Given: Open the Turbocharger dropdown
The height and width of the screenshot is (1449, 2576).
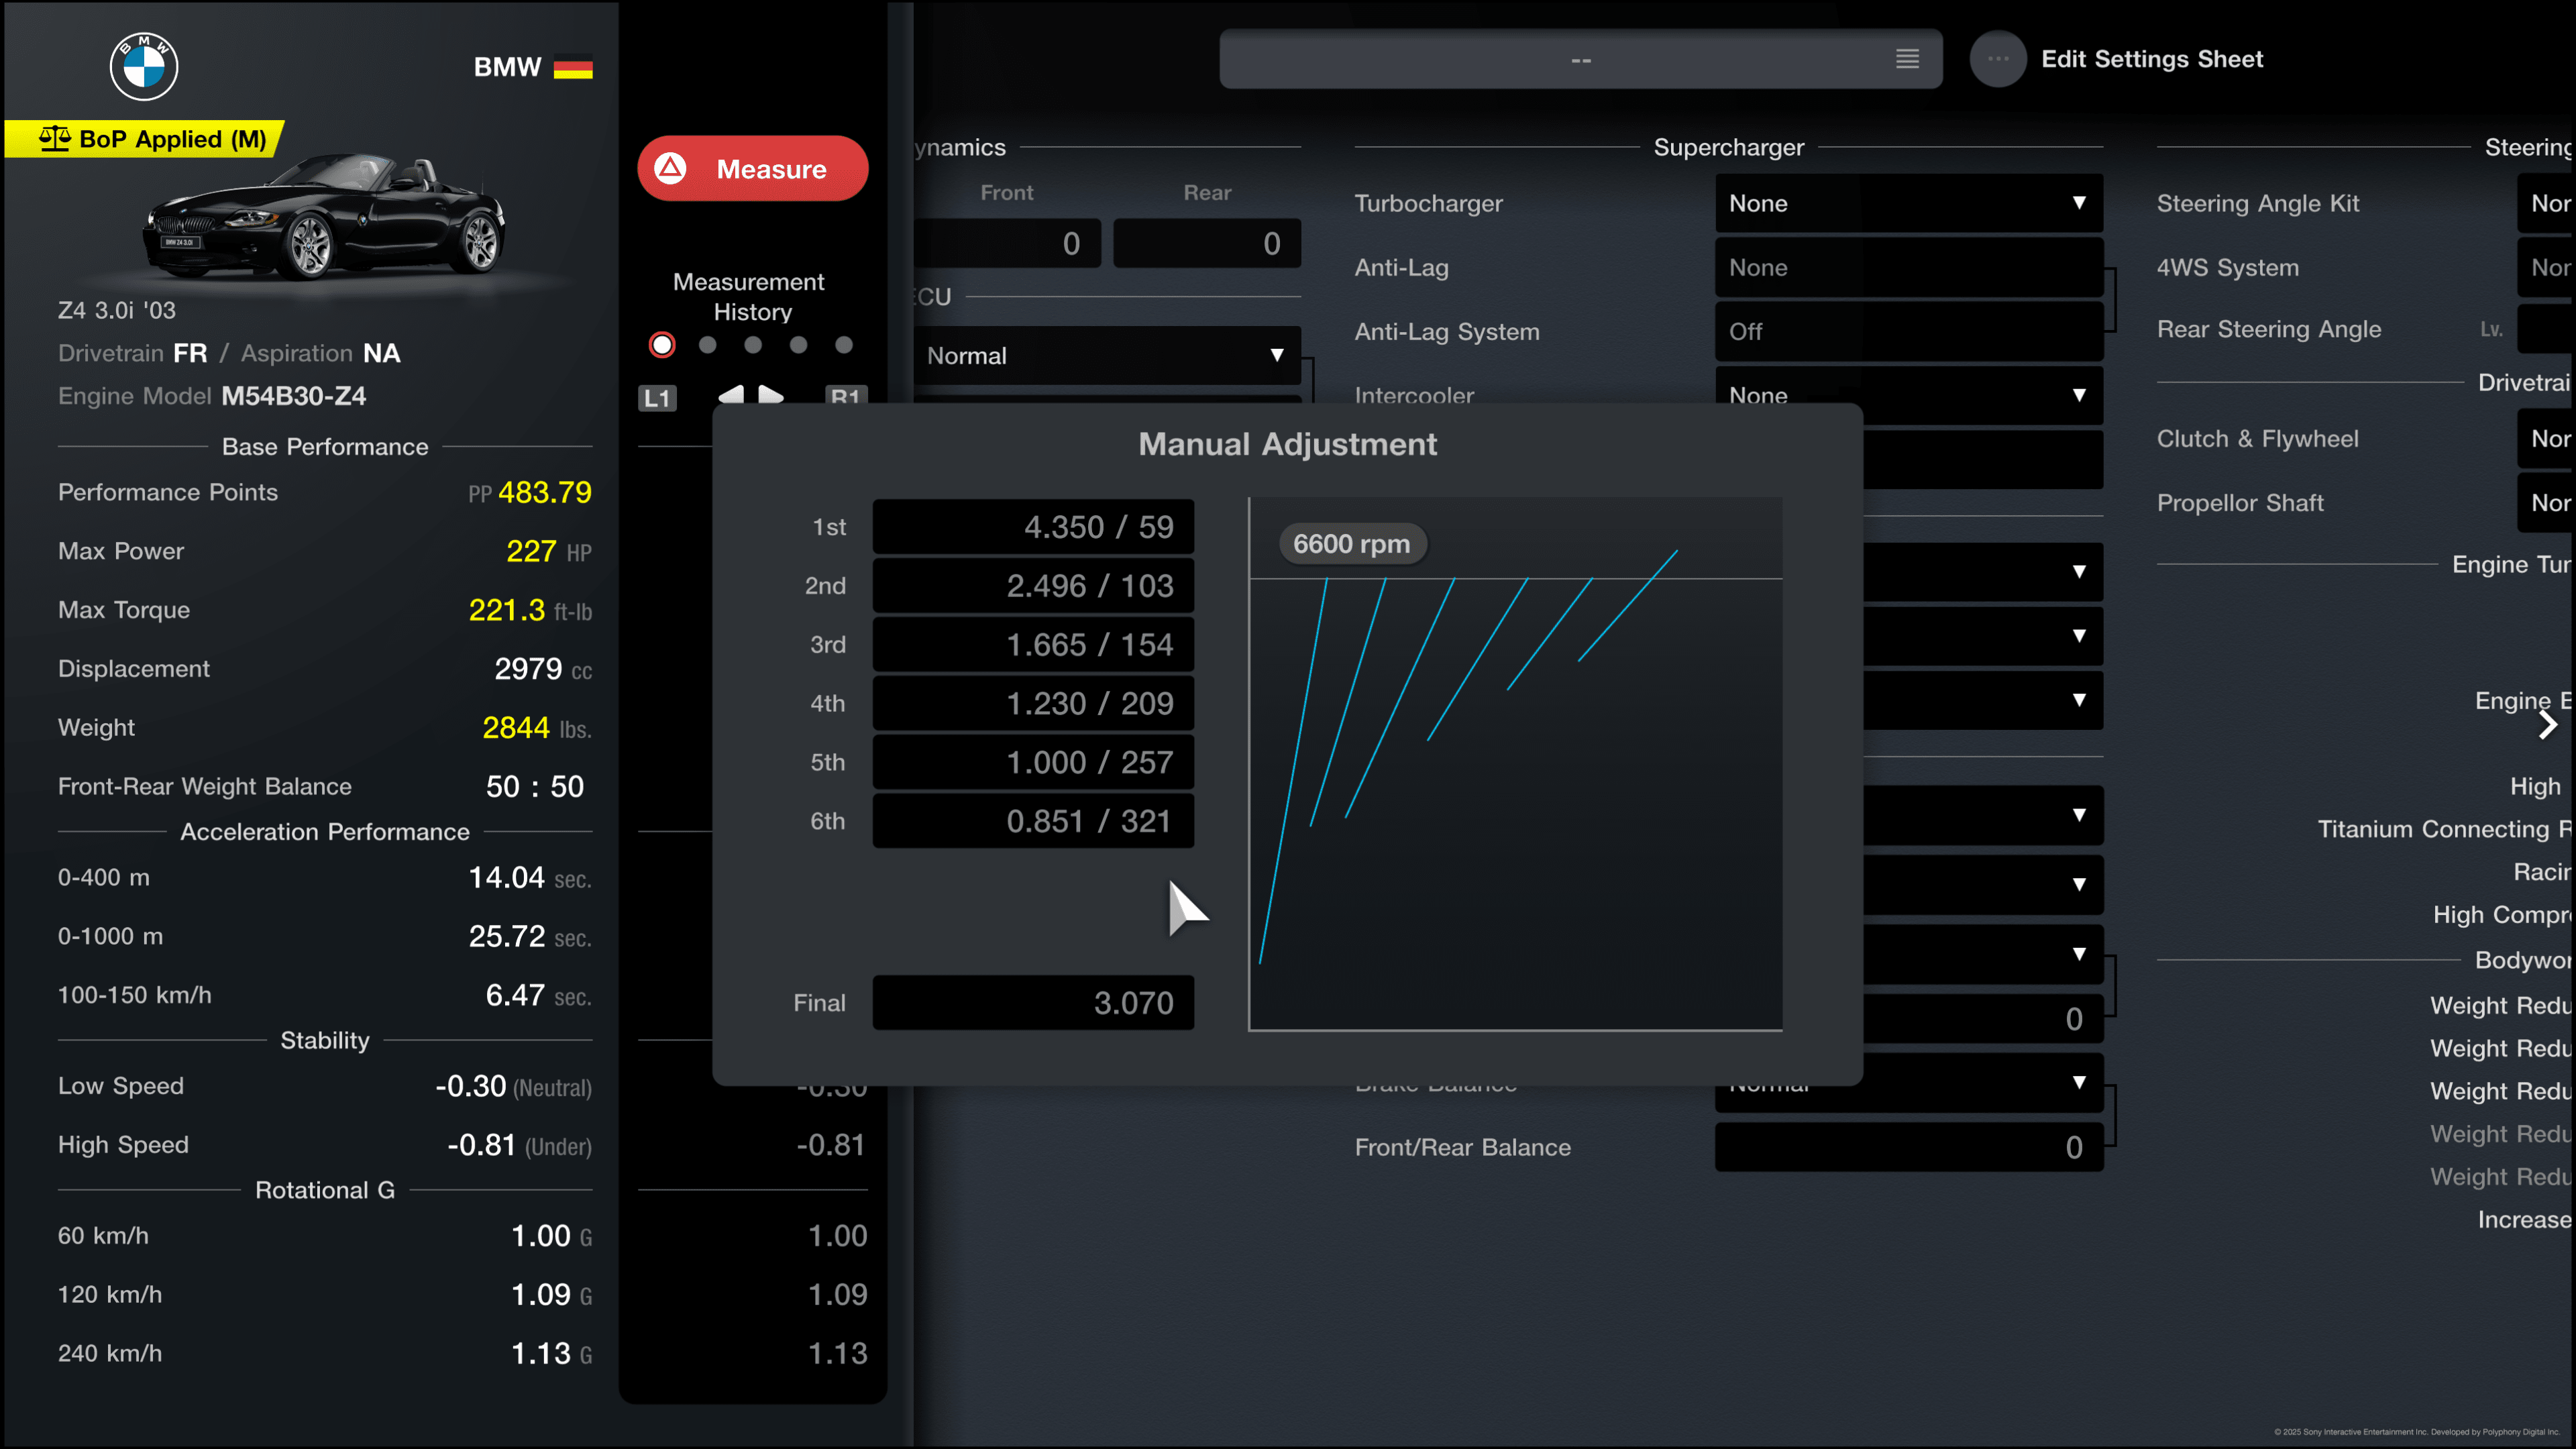Looking at the screenshot, I should 1908,203.
